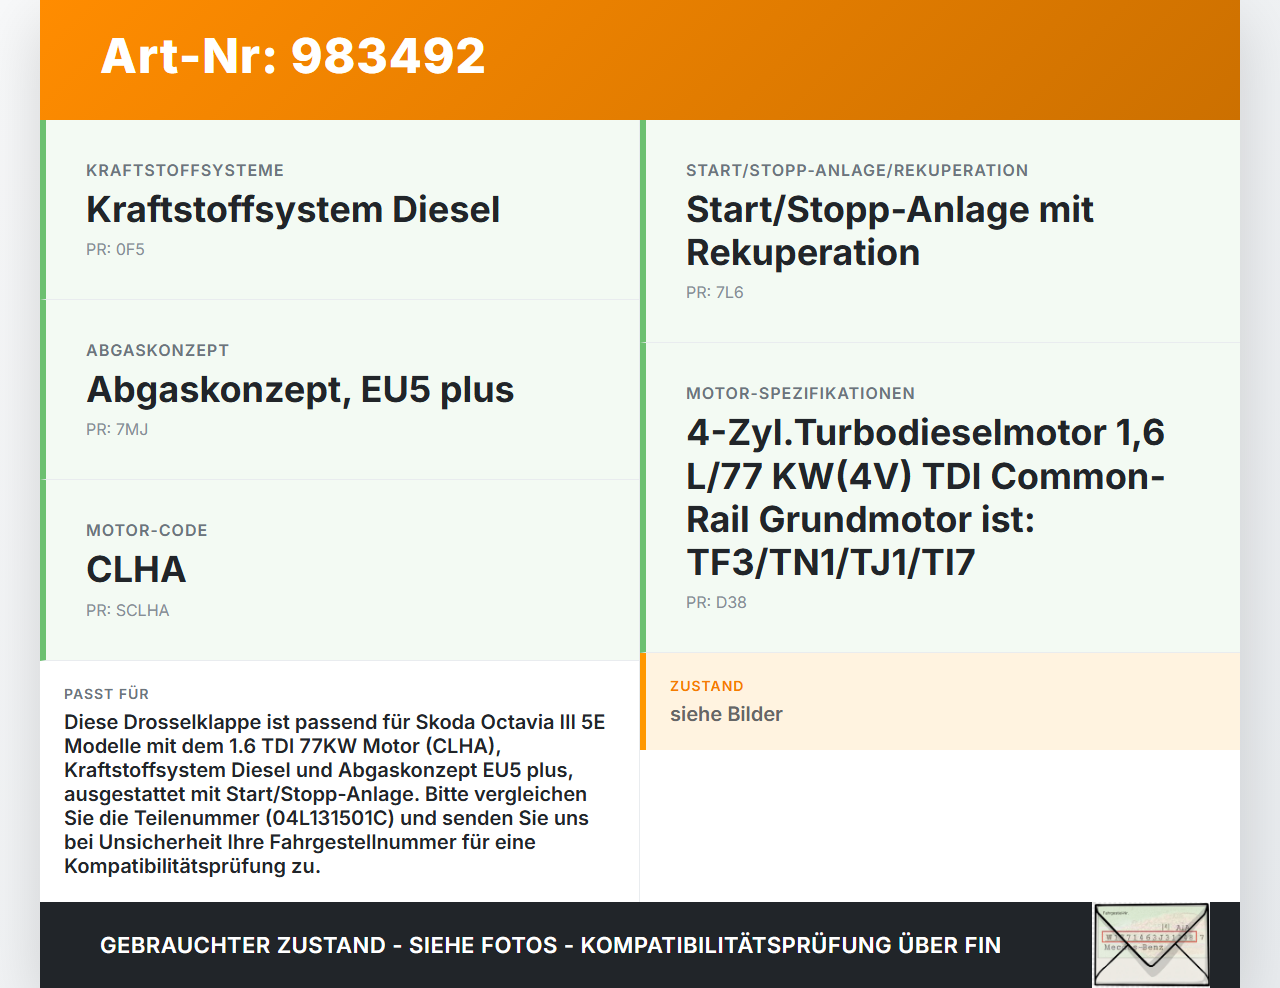Click the Kraftstoffsysteme category label

[x=185, y=170]
